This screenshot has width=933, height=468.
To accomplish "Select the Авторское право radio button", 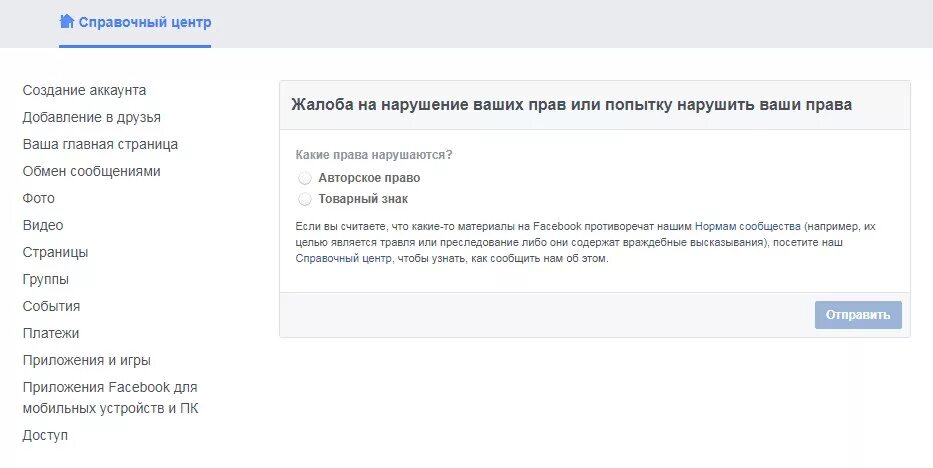I will [x=305, y=178].
